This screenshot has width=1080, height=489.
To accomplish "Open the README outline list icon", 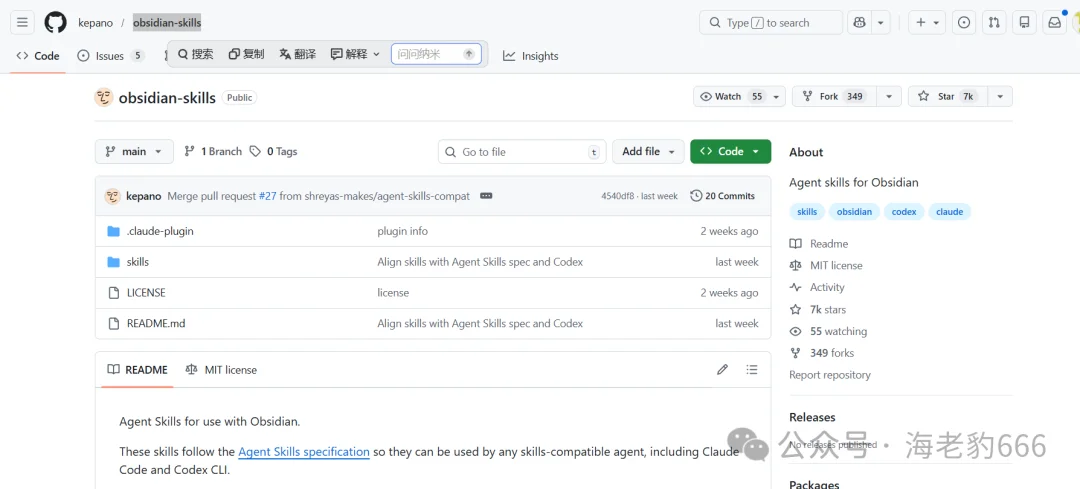I will 752,370.
